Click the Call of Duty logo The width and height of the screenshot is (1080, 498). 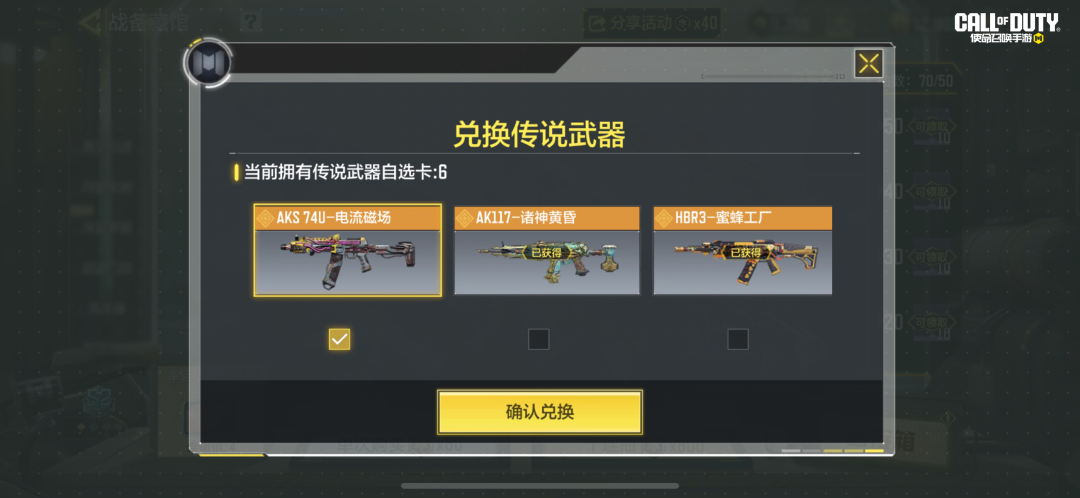pyautogui.click(x=1007, y=30)
